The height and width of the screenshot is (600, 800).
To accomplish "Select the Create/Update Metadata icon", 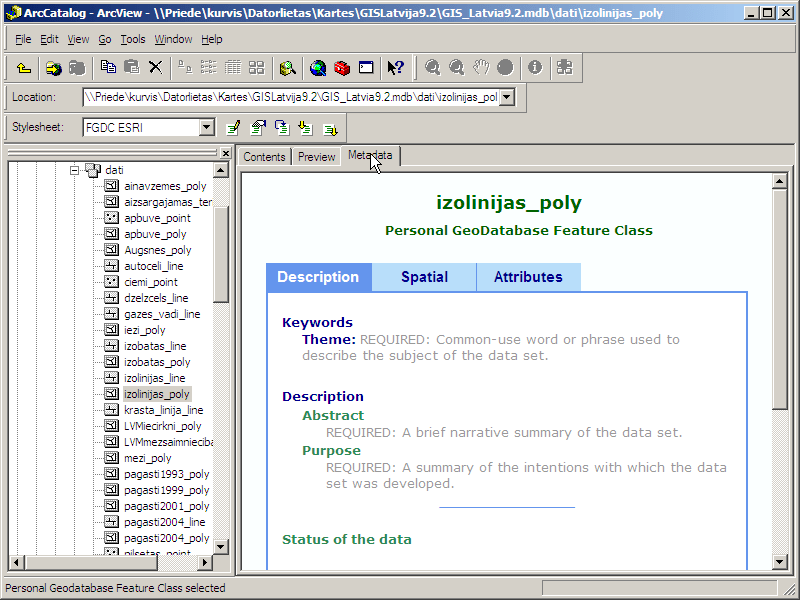I will tap(282, 128).
